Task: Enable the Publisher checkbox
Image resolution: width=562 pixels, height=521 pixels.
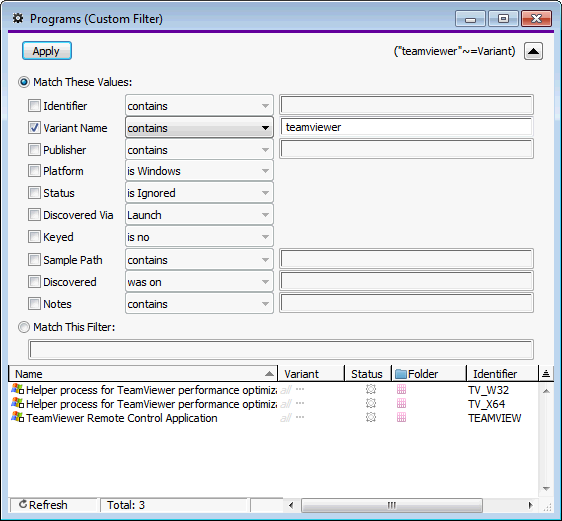Action: tap(34, 149)
